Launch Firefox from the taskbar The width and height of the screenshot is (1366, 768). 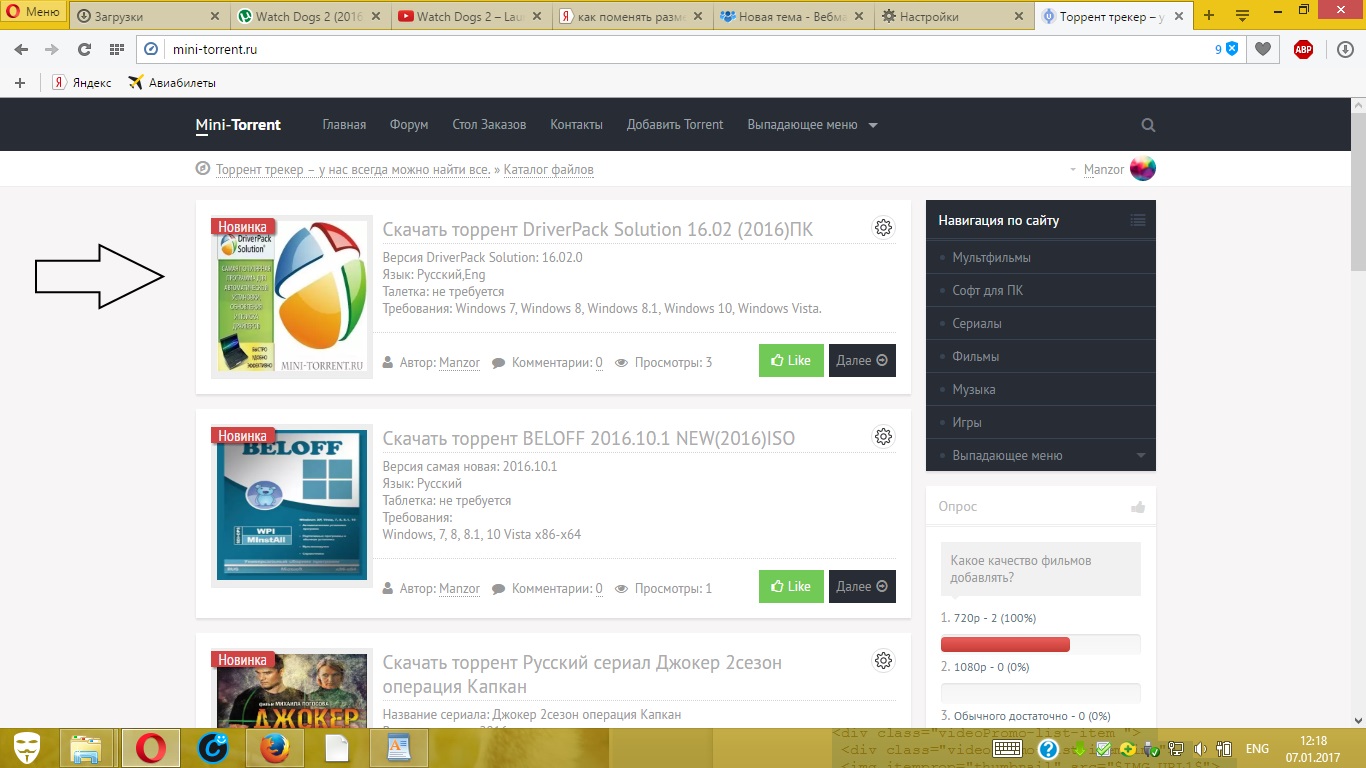pyautogui.click(x=274, y=748)
